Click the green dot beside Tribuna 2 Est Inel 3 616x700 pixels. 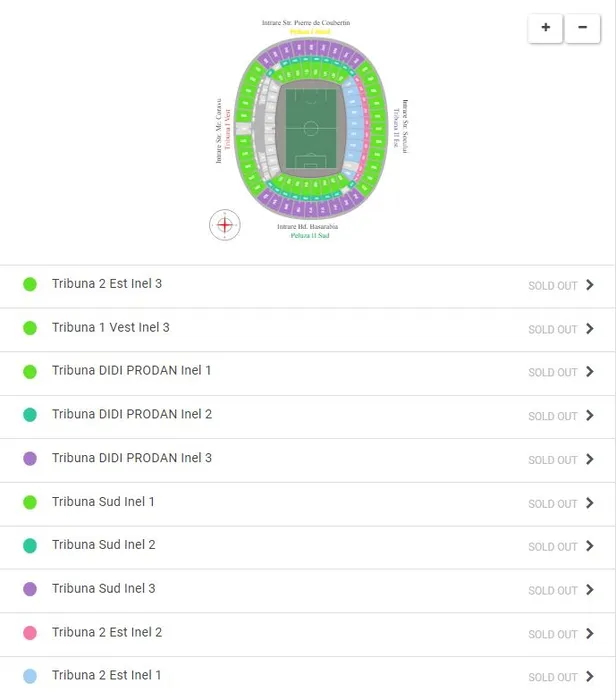pos(30,284)
